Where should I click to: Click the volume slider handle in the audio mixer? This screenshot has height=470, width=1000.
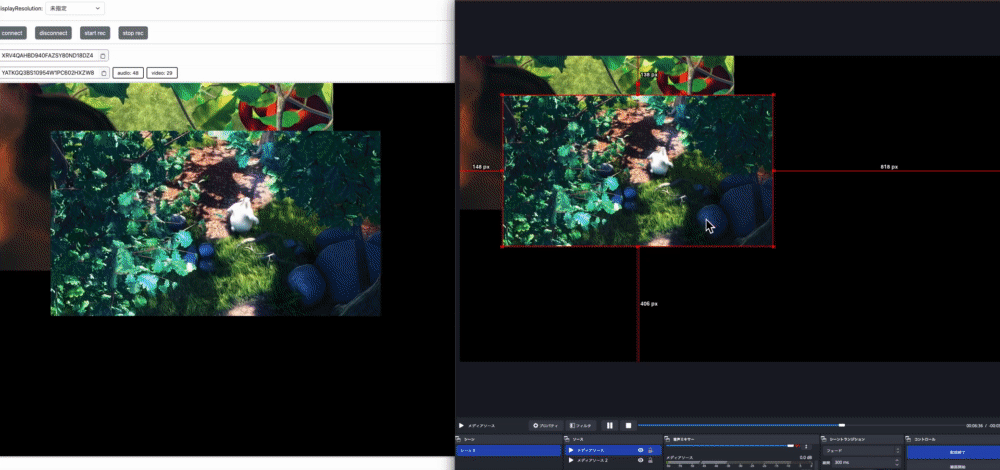791,445
